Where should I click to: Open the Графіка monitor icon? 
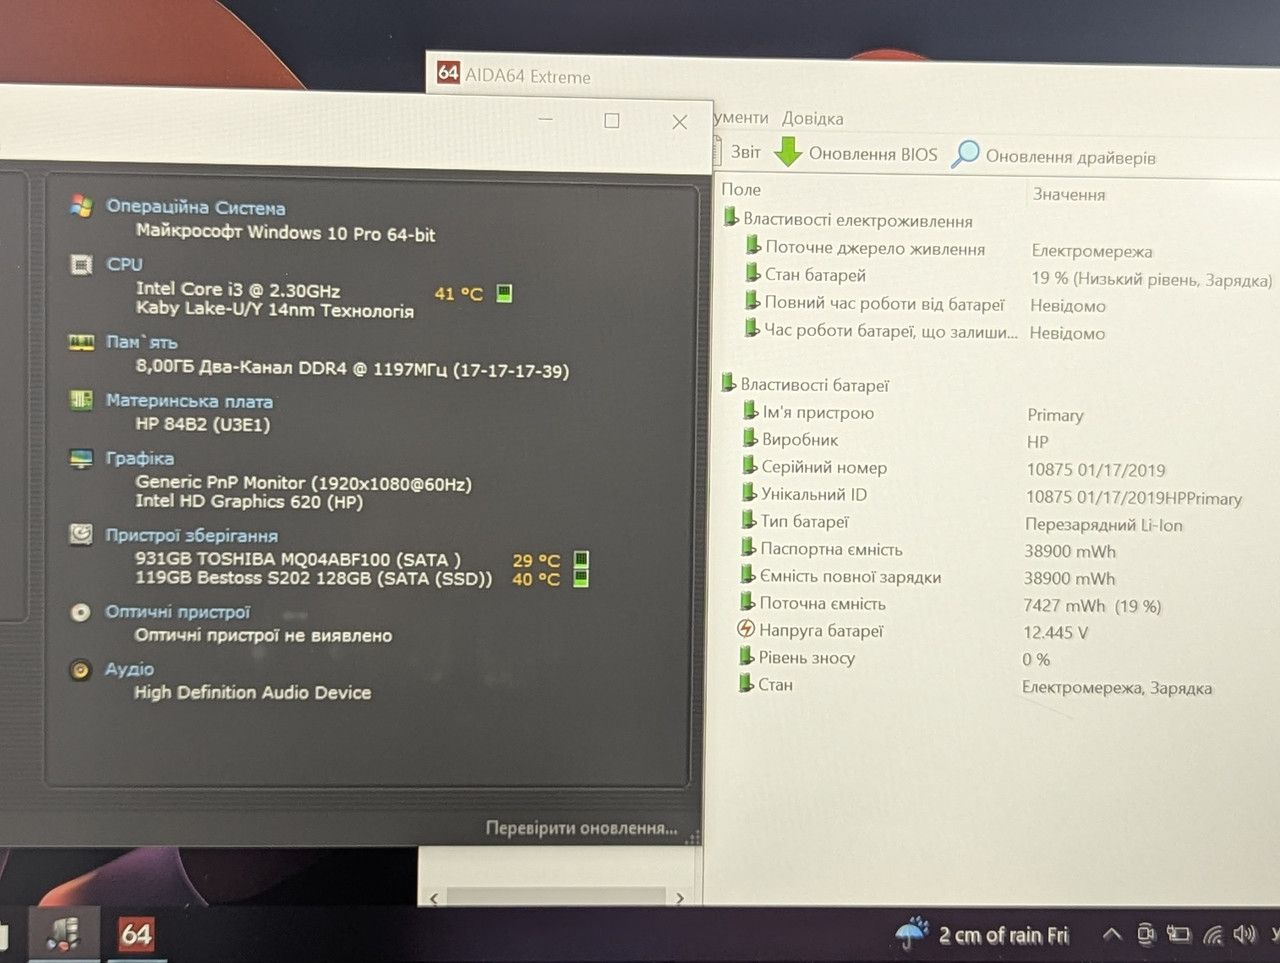coord(81,458)
